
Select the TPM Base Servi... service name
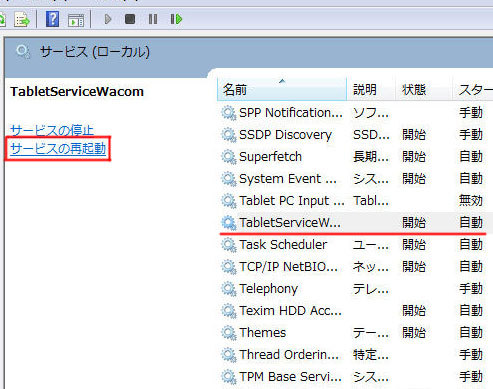click(290, 377)
